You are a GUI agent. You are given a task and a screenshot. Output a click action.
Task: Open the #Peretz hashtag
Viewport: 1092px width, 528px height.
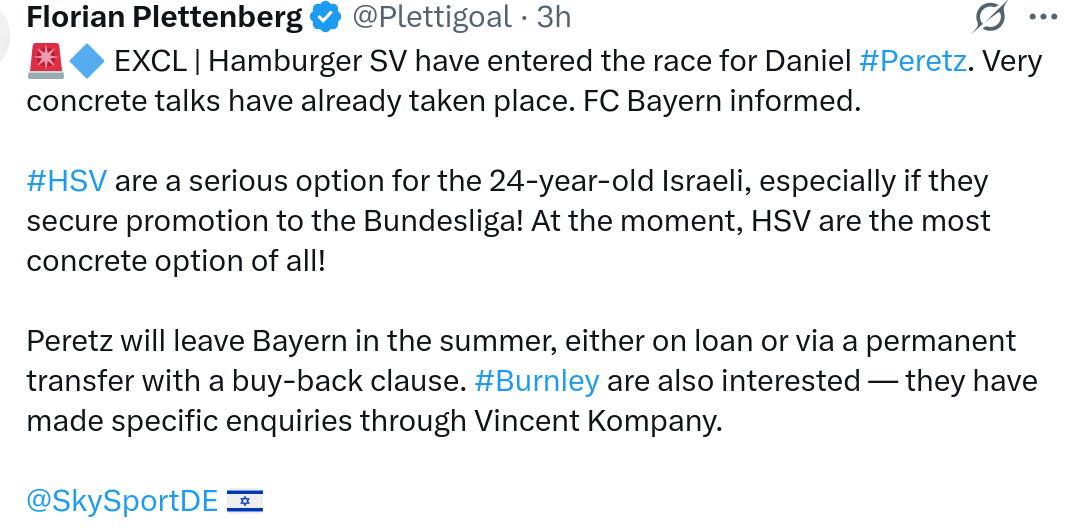[913, 62]
